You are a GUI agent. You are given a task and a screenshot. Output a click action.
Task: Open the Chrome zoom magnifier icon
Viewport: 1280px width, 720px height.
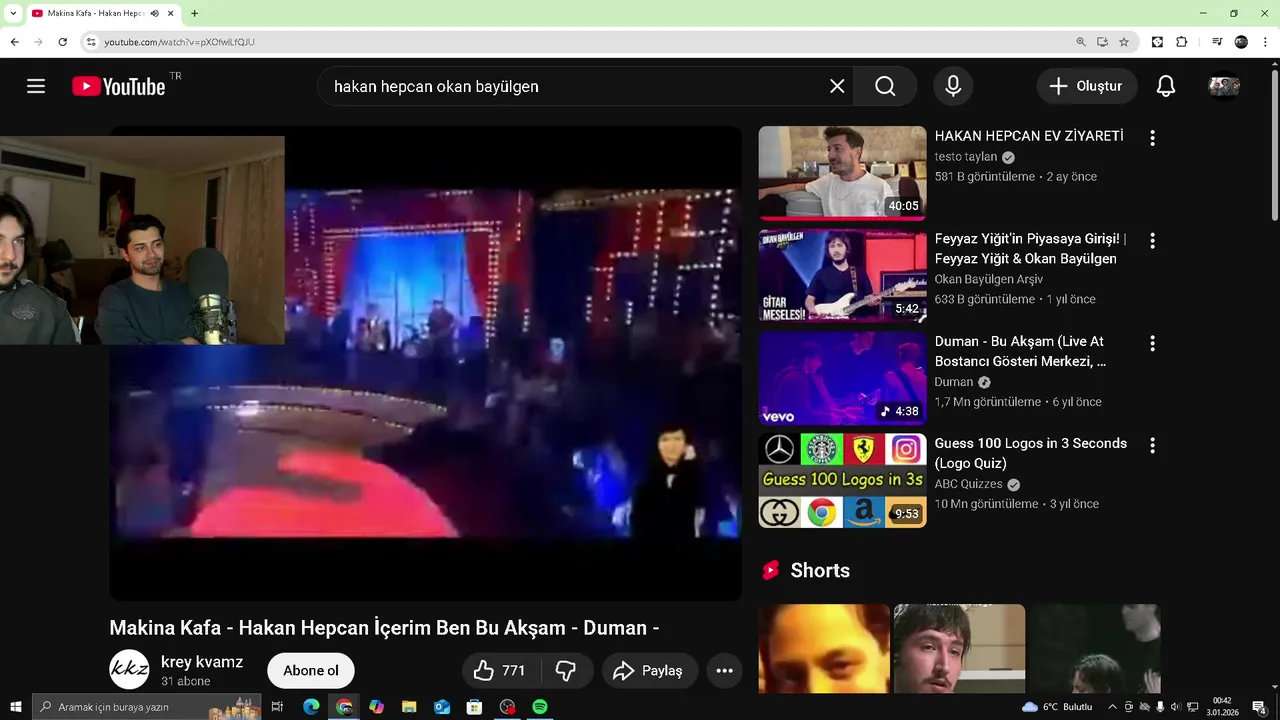1081,42
